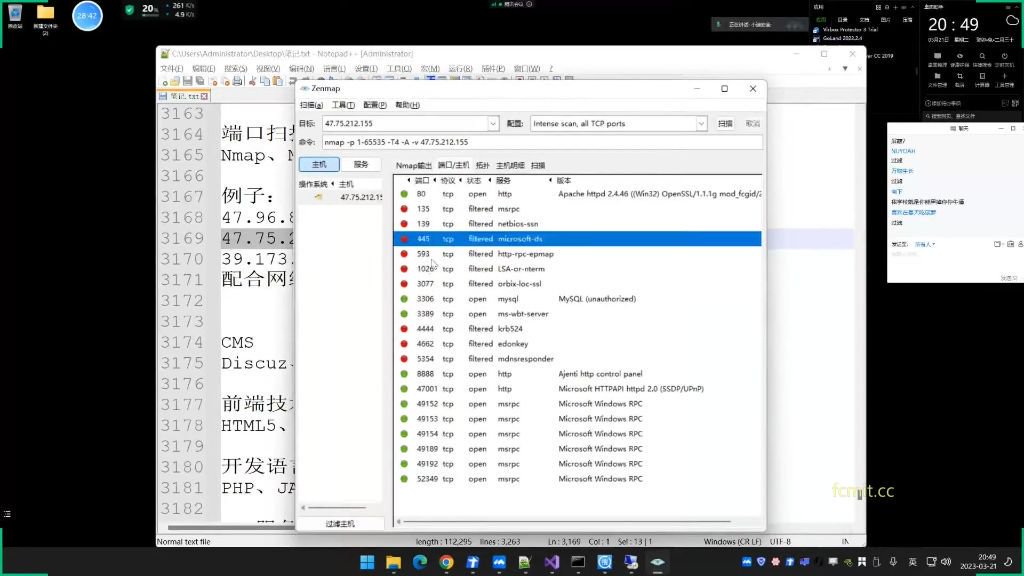
Task: Open the Windows Start menu
Action: [367, 562]
